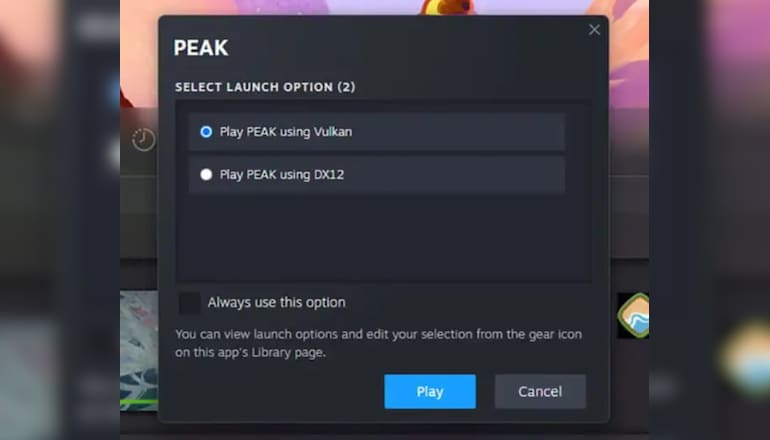This screenshot has width=770, height=440.
Task: Click the Select Launch Option heading
Action: click(265, 87)
